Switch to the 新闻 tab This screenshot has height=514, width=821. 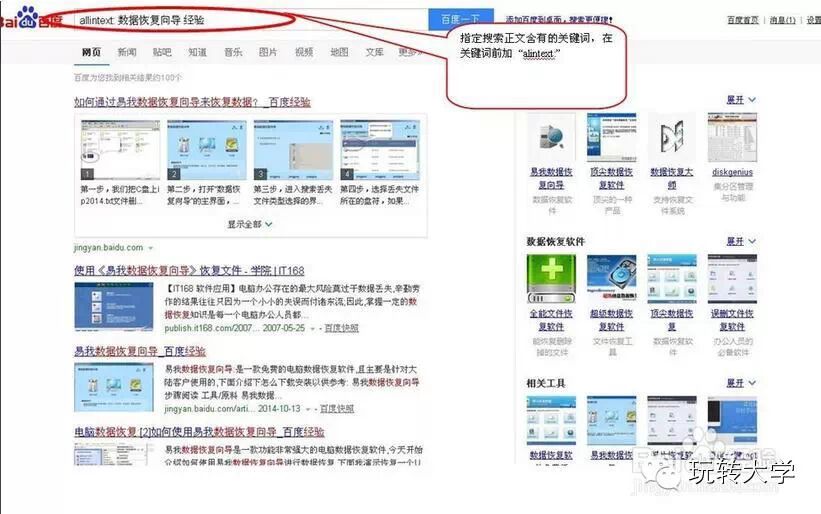tap(127, 52)
